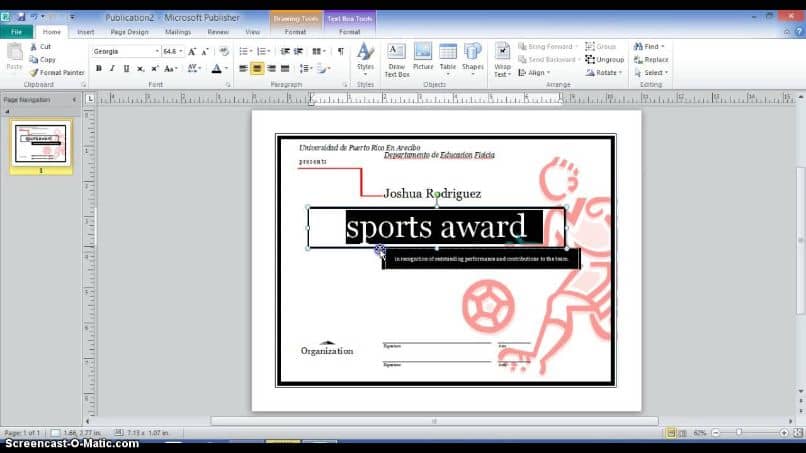This screenshot has width=806, height=453.
Task: Open Text Box Tools Format tab
Action: pos(350,32)
